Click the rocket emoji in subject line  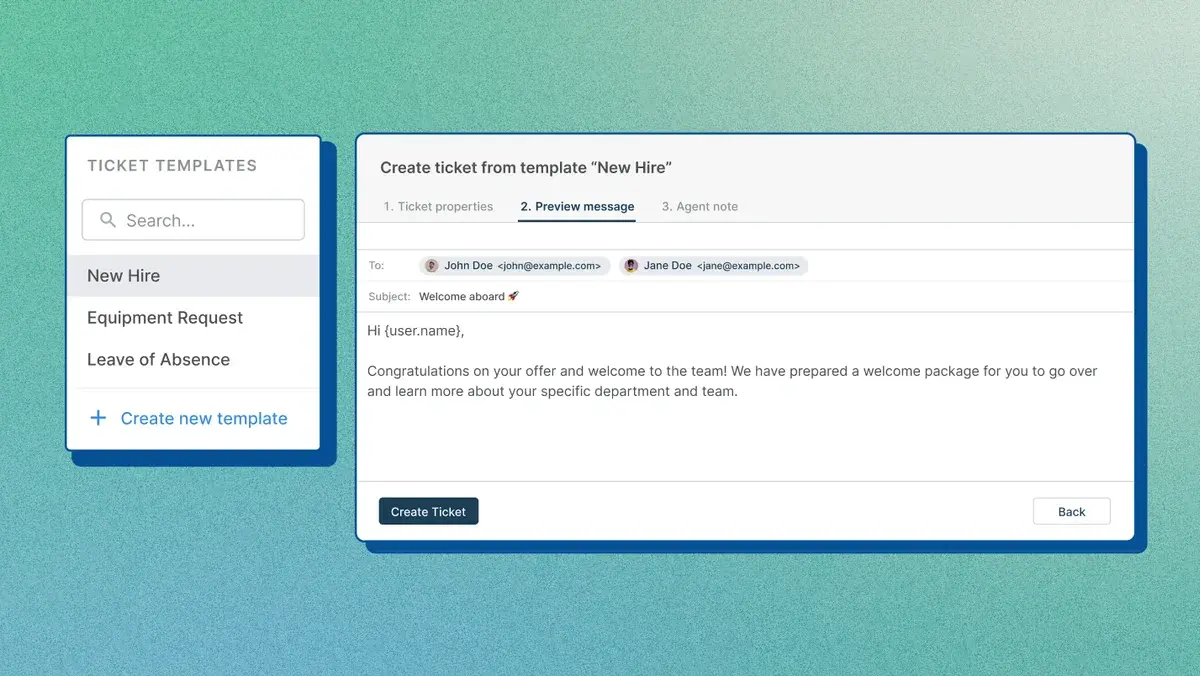(x=514, y=297)
